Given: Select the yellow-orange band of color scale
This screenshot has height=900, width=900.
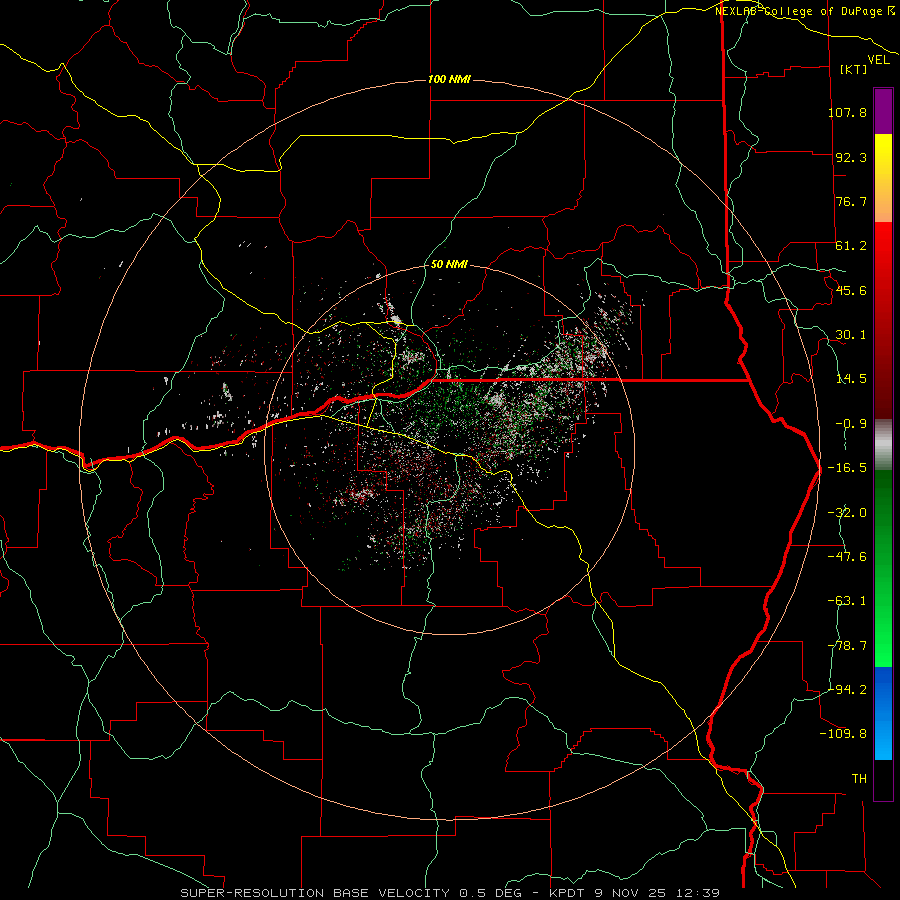Looking at the screenshot, I should [883, 178].
